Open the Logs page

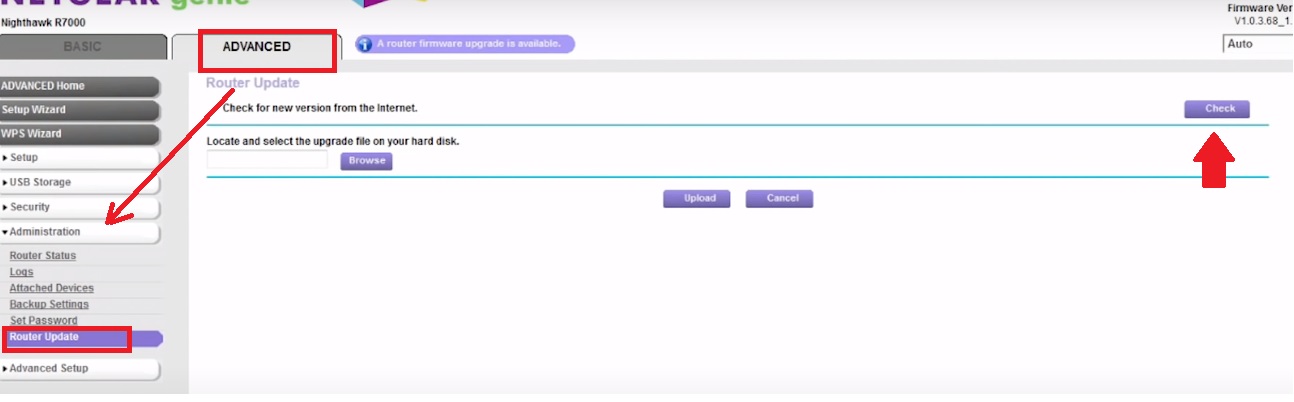click(x=21, y=272)
